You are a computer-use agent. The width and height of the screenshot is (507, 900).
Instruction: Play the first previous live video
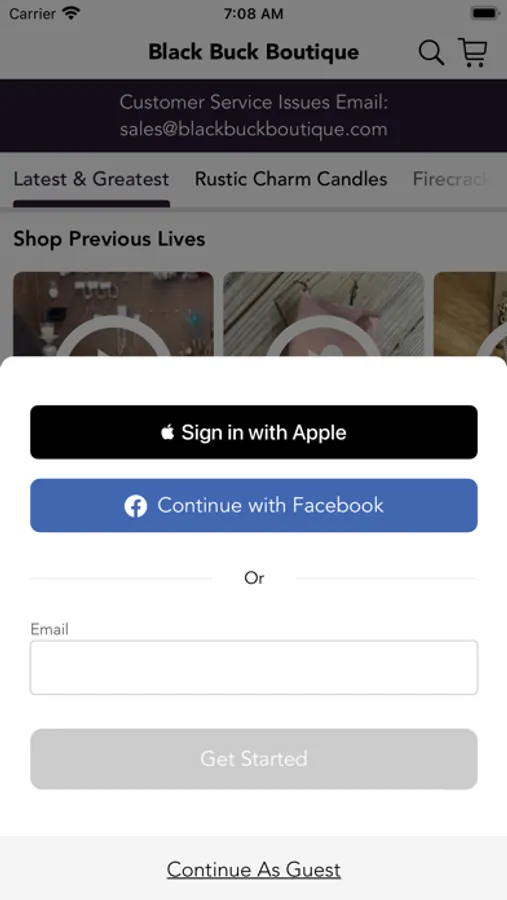pyautogui.click(x=113, y=315)
